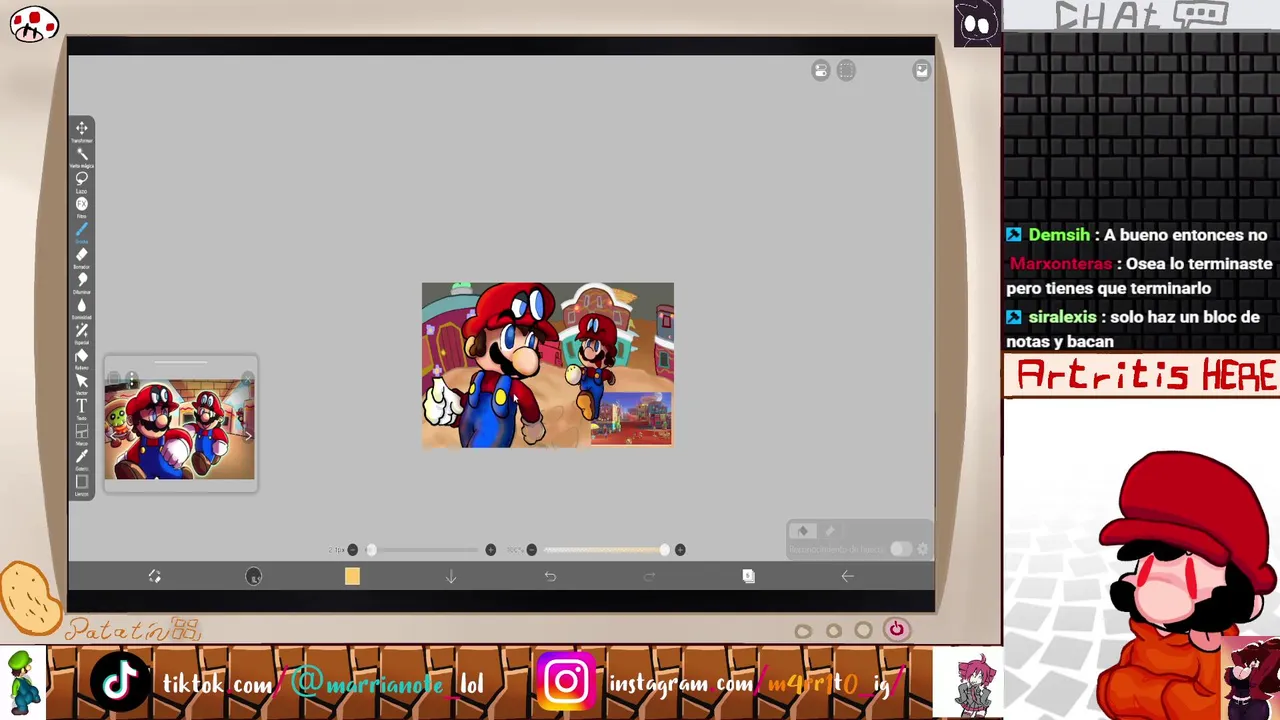This screenshot has width=1280, height=720.
Task: Click the tiktok.com/@marrianote_lol link text
Action: pyautogui.click(x=323, y=685)
